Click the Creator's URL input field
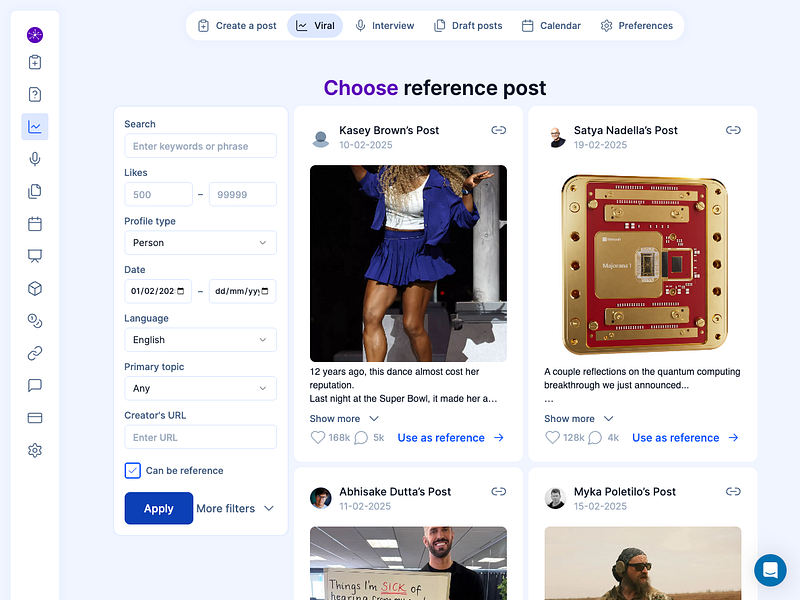 point(201,437)
